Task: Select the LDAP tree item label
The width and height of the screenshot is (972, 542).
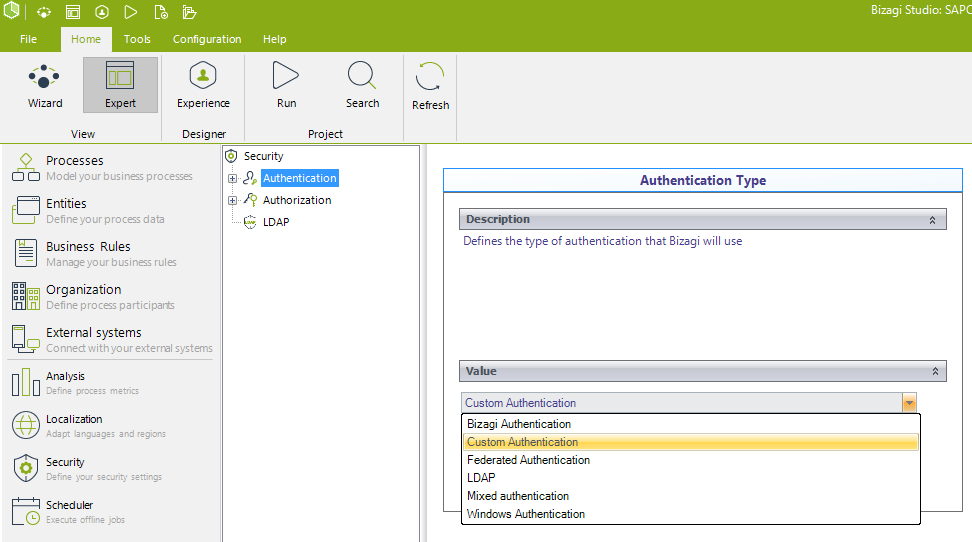Action: [276, 222]
